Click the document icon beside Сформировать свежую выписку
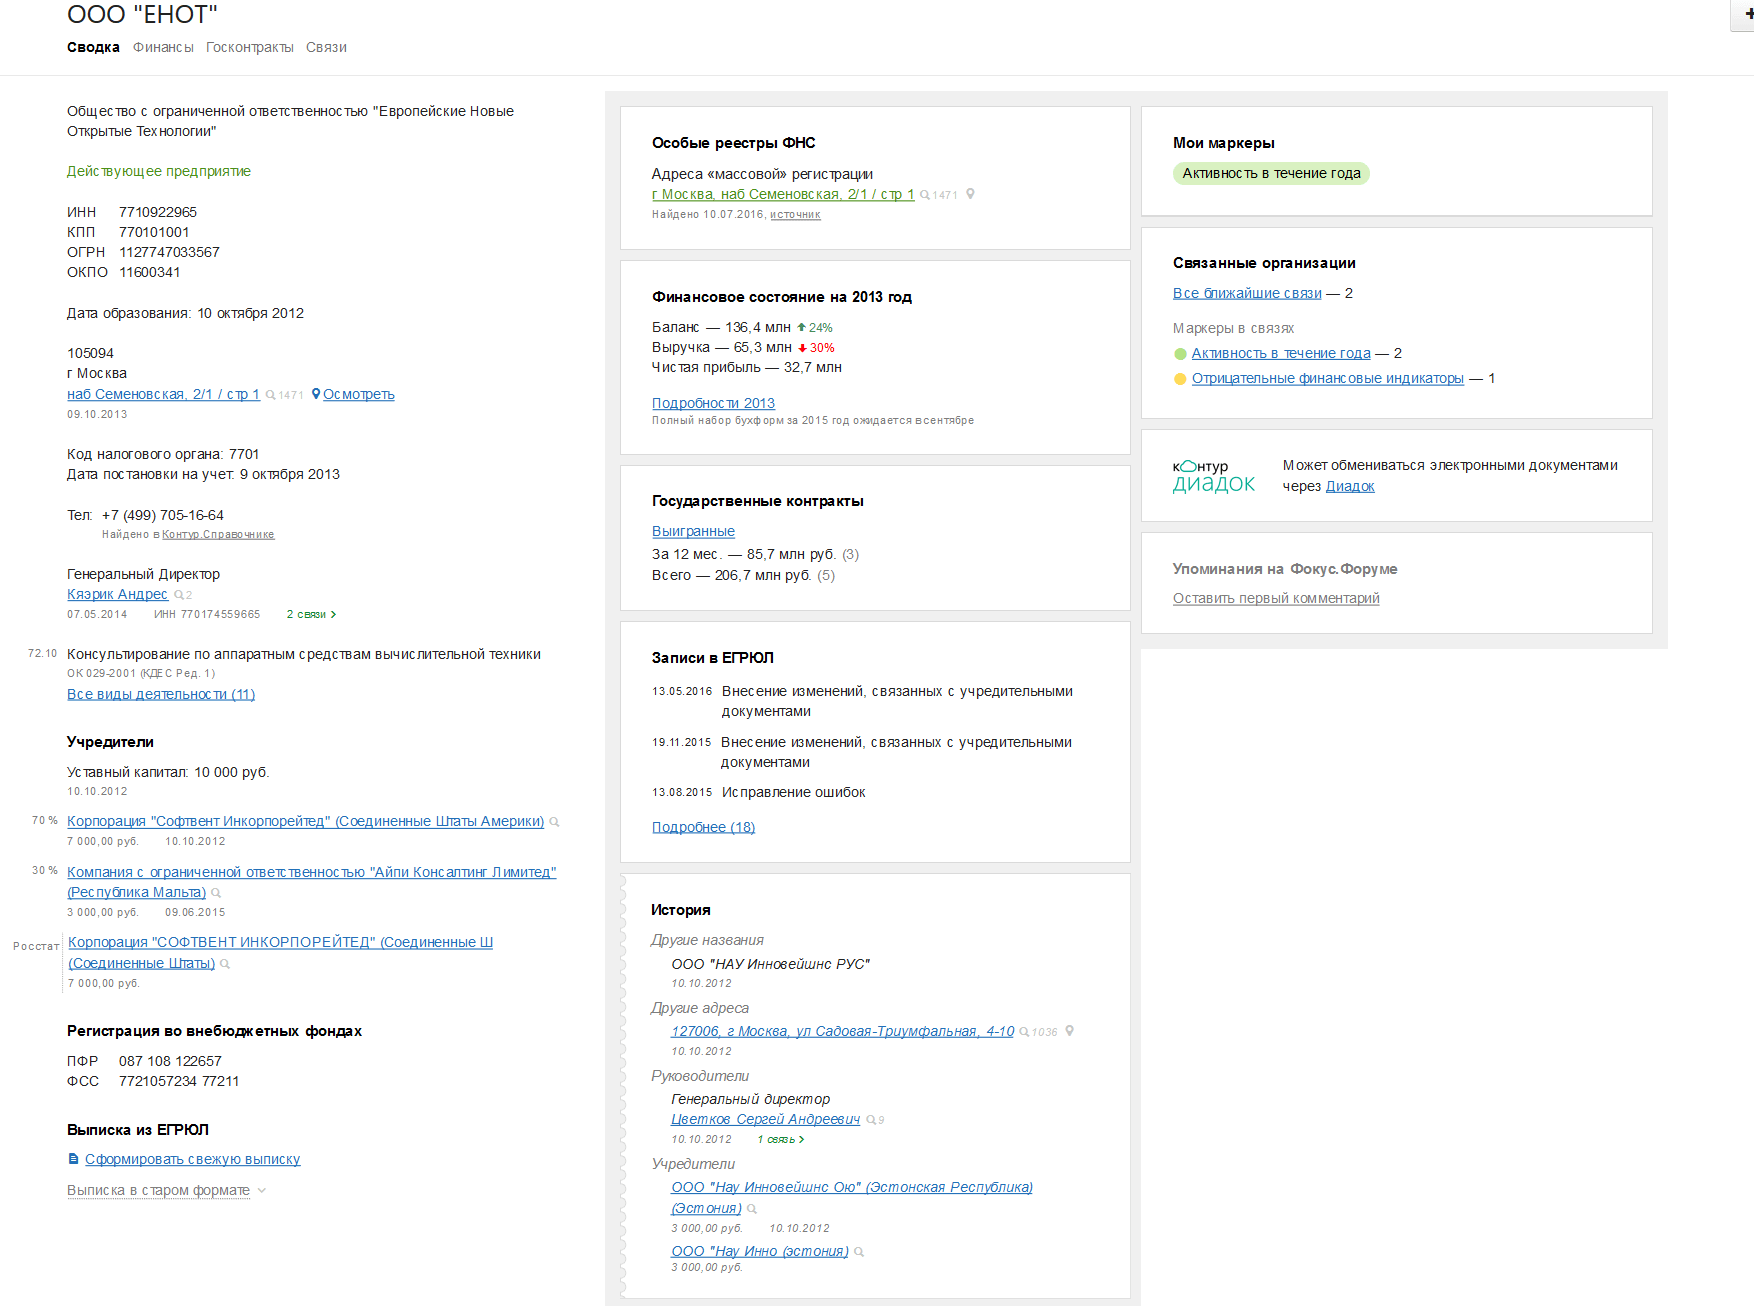The image size is (1754, 1306). point(73,1159)
